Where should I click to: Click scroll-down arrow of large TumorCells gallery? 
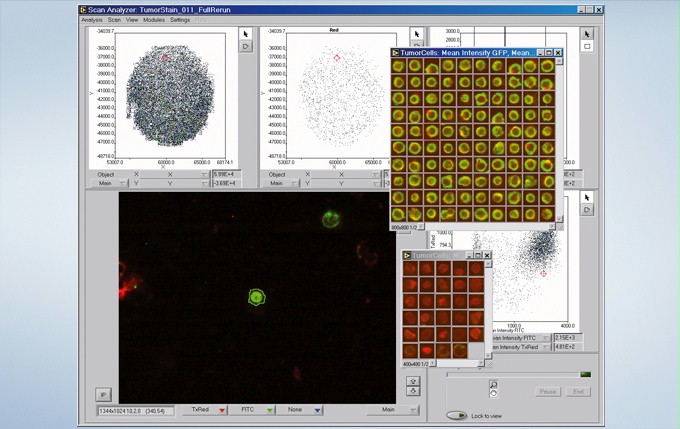(x=559, y=219)
